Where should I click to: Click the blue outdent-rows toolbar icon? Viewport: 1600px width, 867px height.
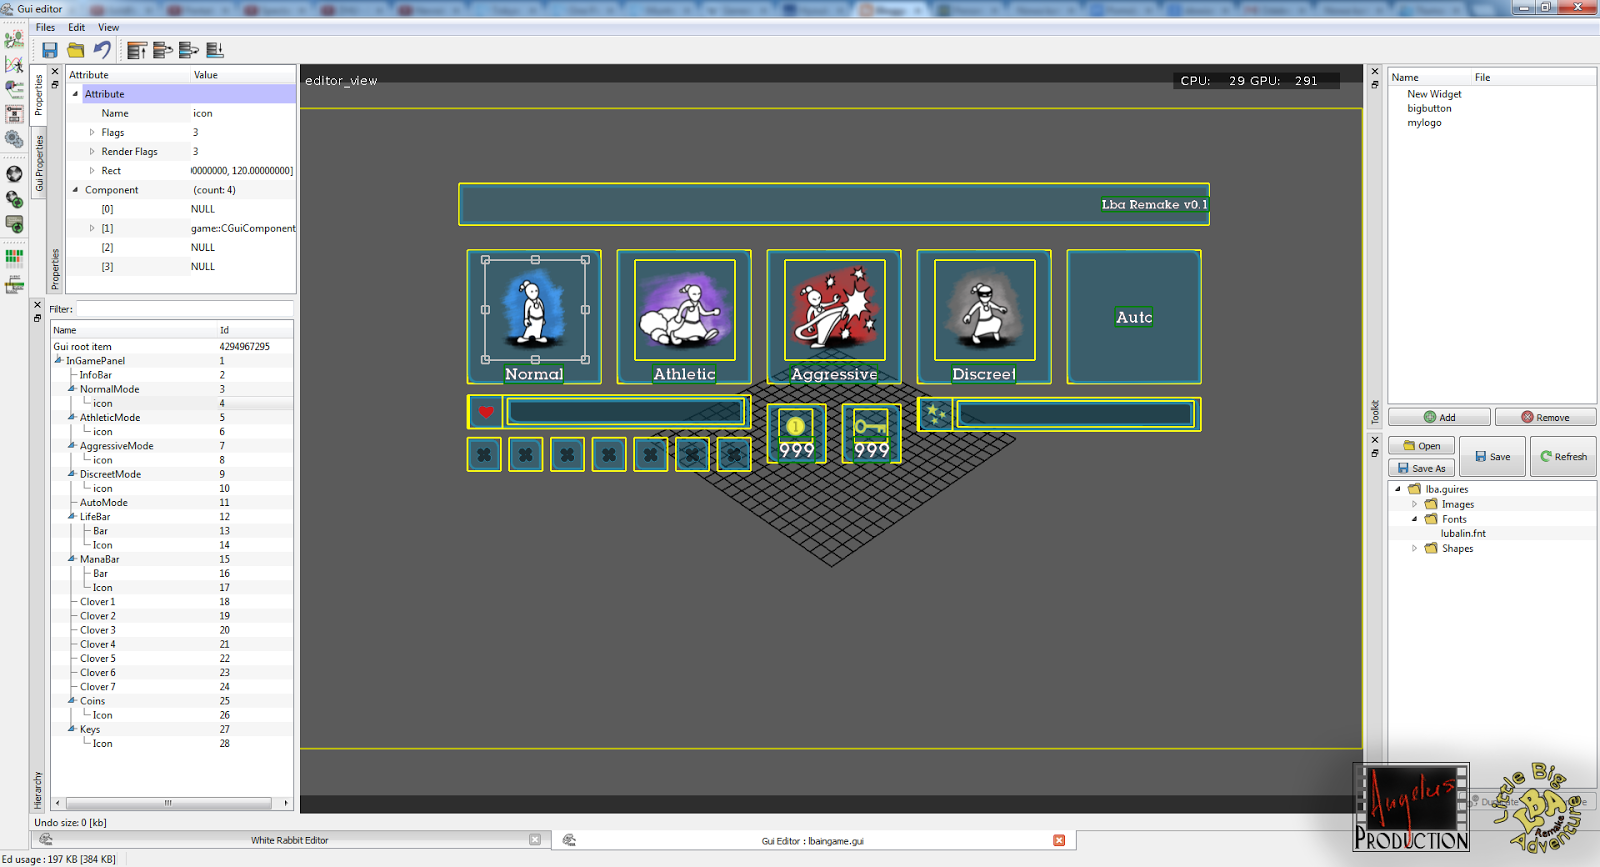tap(189, 50)
